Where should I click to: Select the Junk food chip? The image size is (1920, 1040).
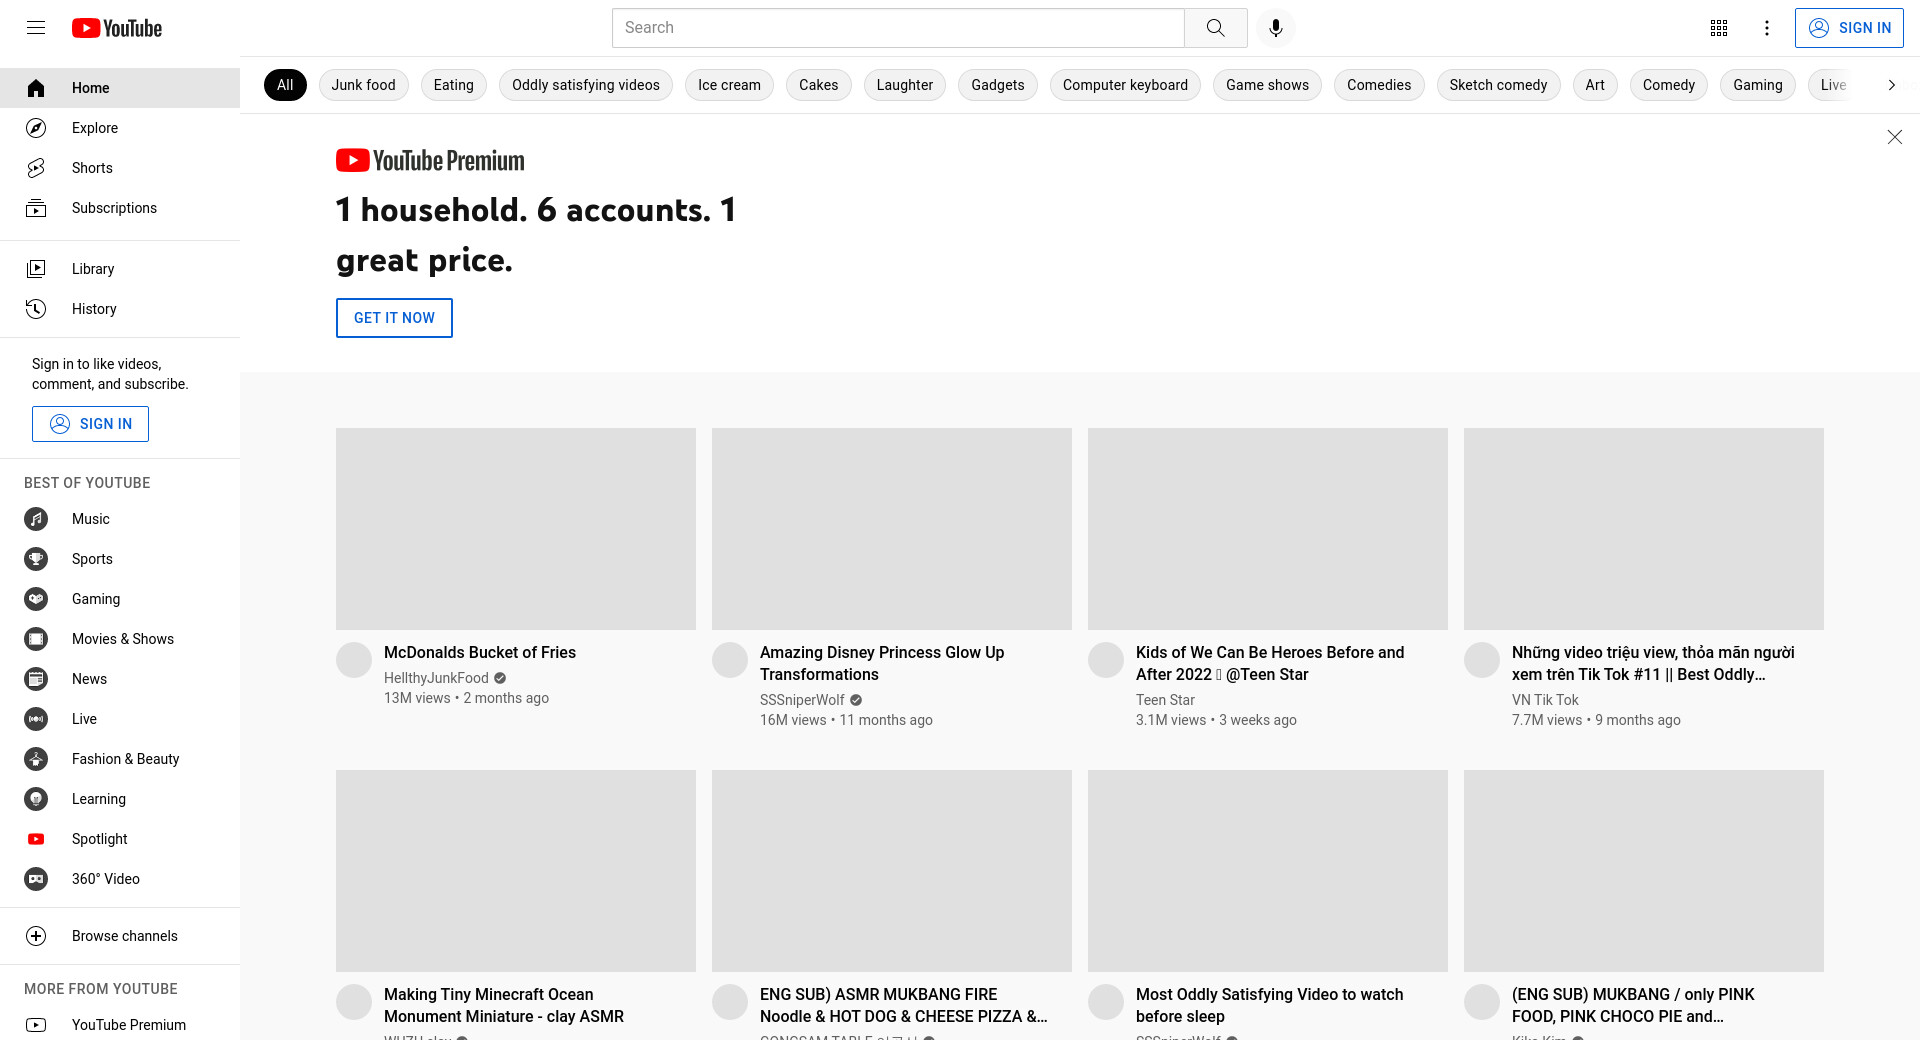pos(364,85)
